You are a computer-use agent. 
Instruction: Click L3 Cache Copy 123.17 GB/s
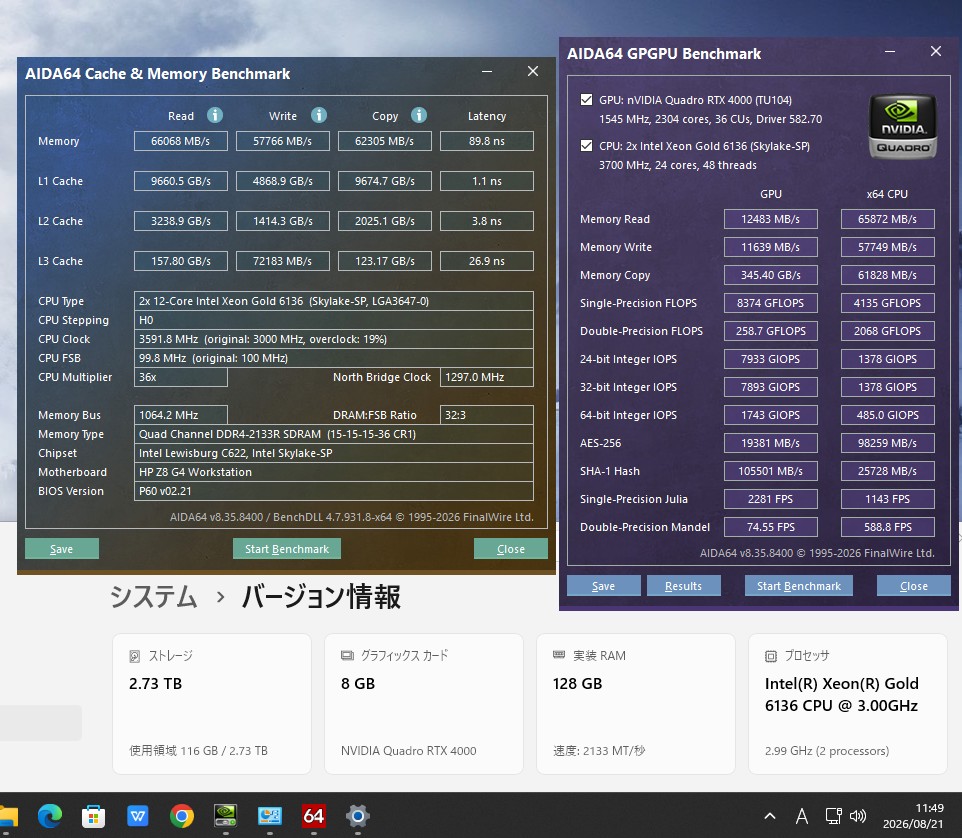pos(385,261)
